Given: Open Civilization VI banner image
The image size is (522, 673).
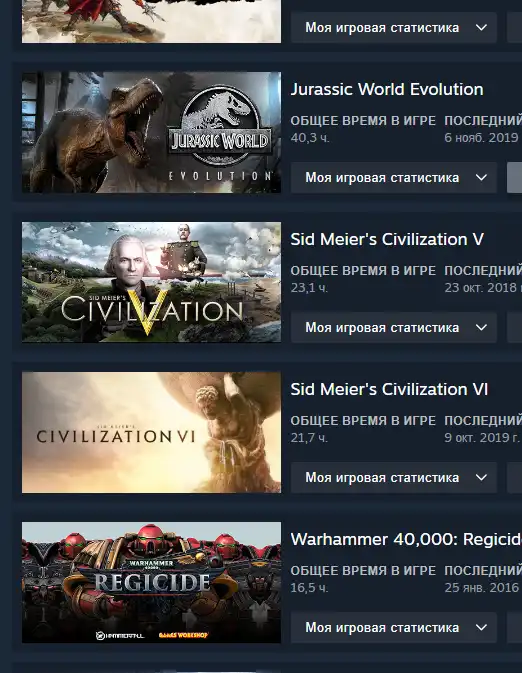Looking at the screenshot, I should (x=152, y=432).
